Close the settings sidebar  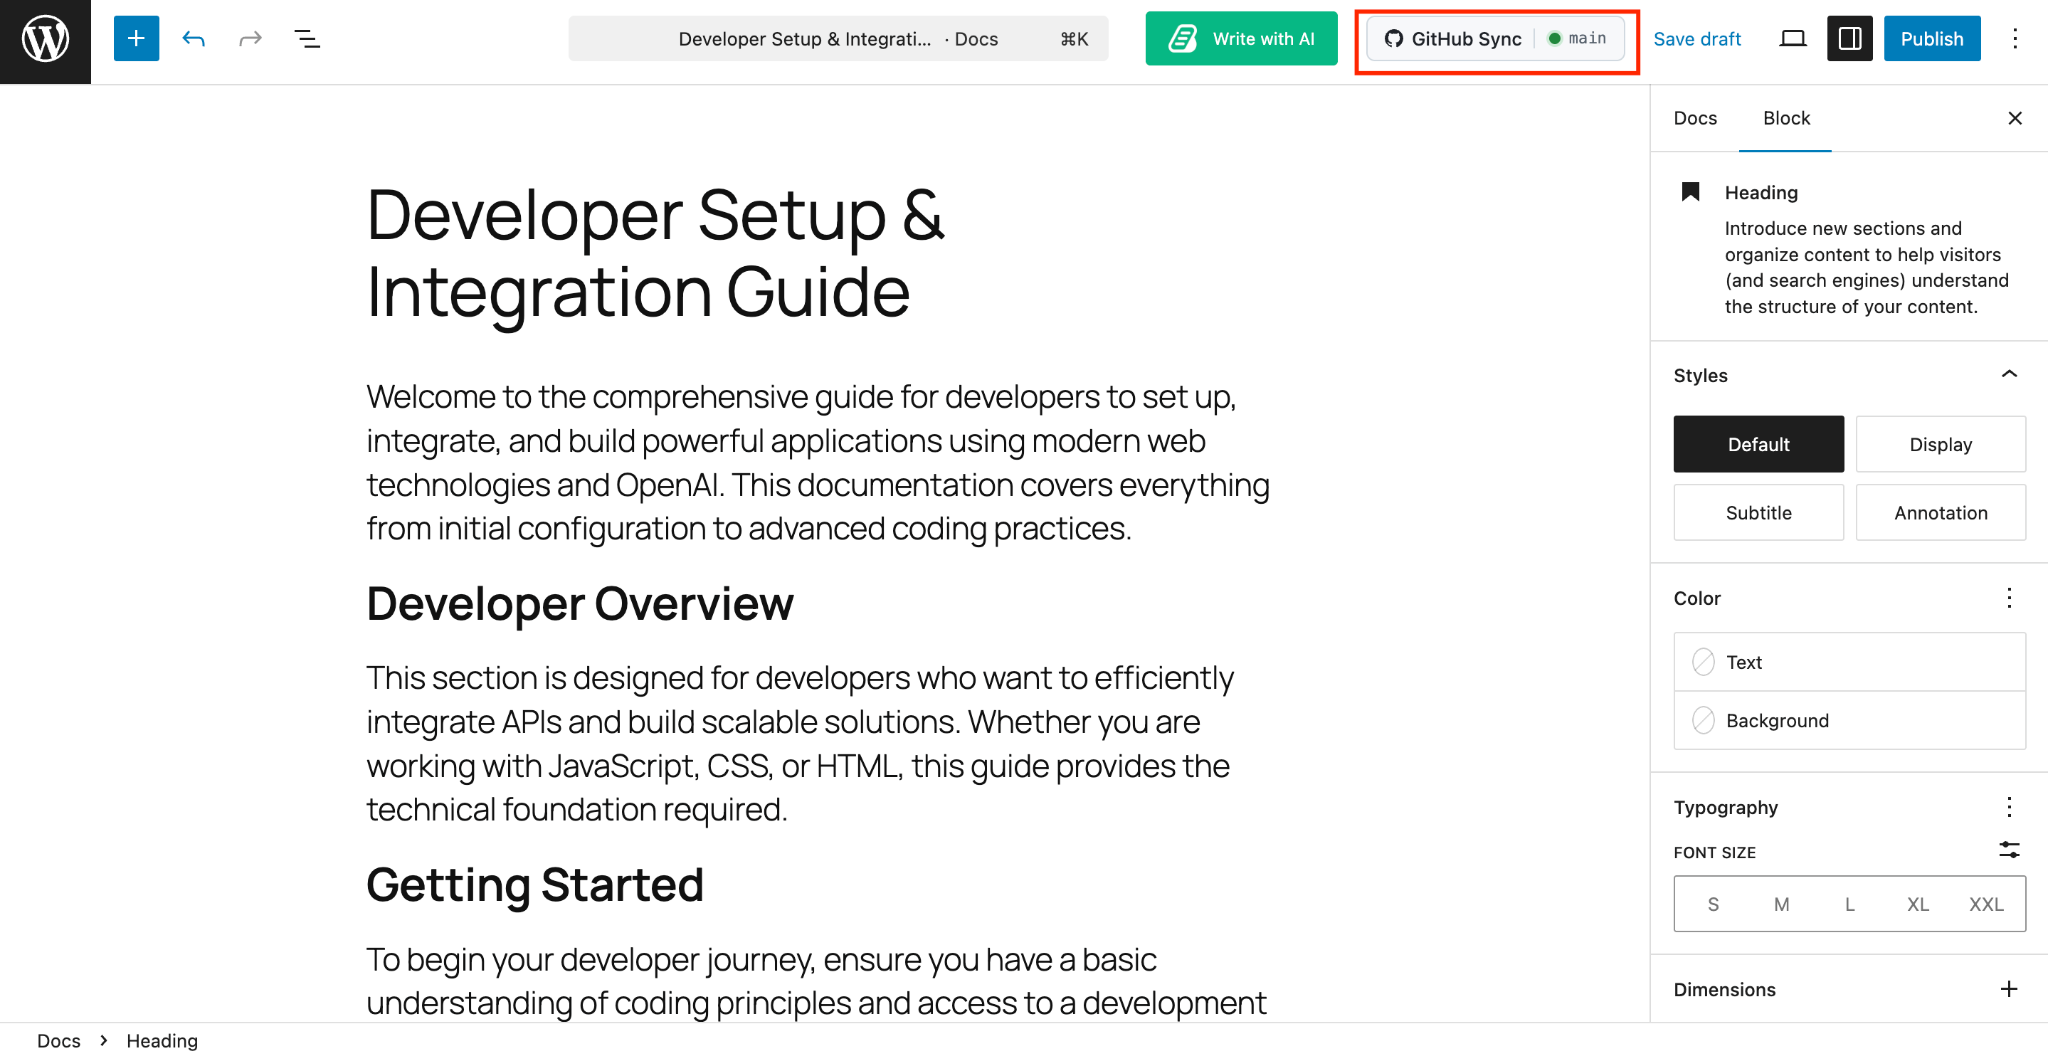click(2015, 118)
